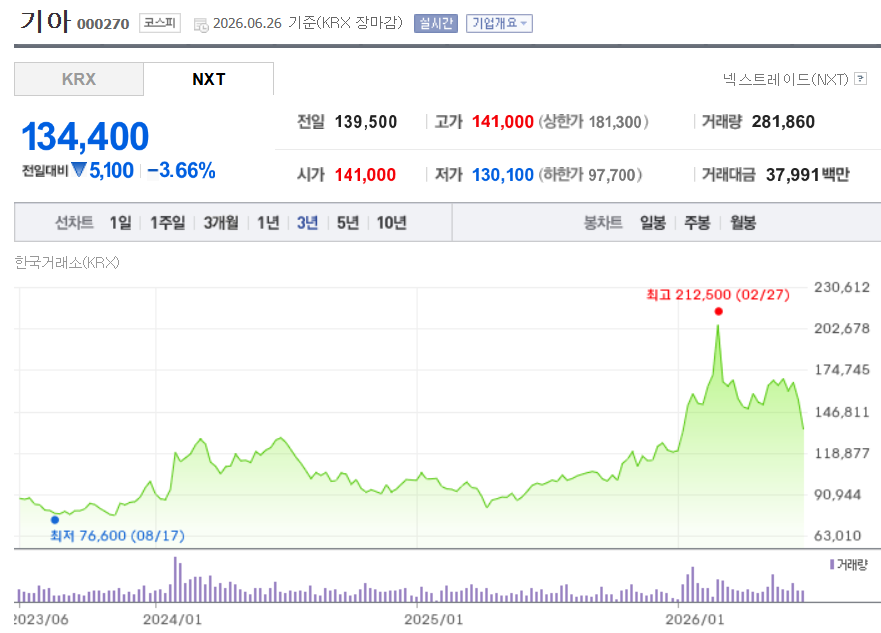Click the 넥스트레이드(NXT) label
Screen dimensions: 881x633
pos(785,79)
